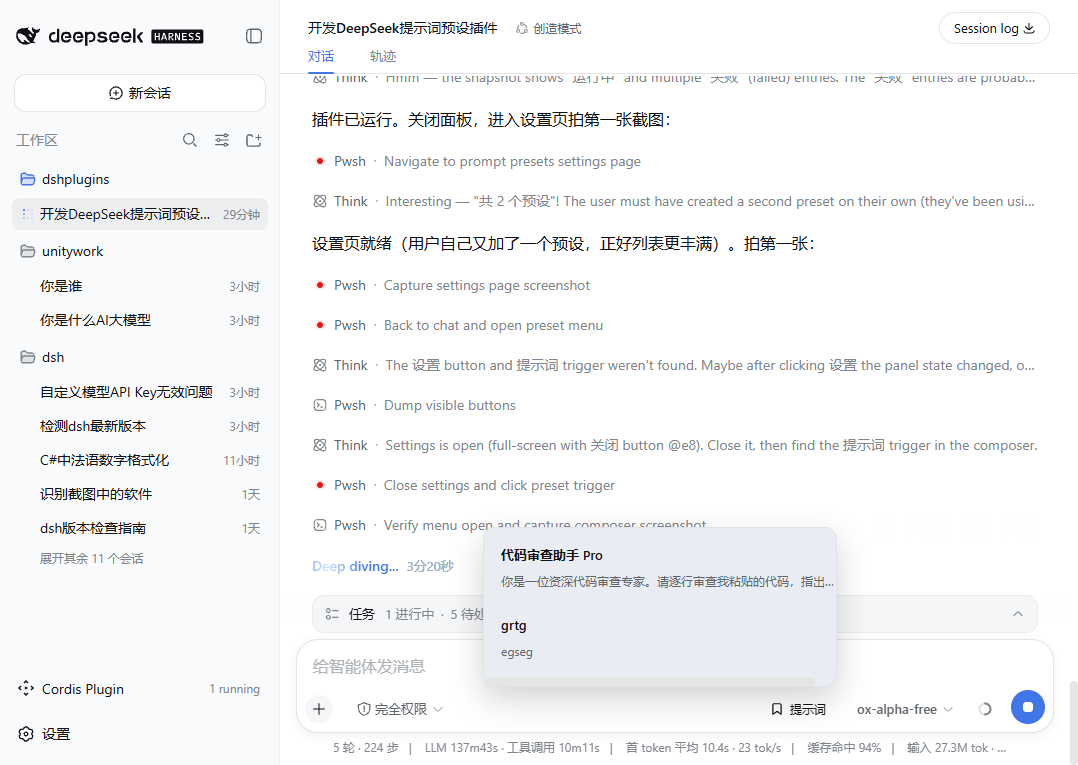The image size is (1078, 765).
Task: Click the add workspace folder icon
Action: tap(254, 140)
